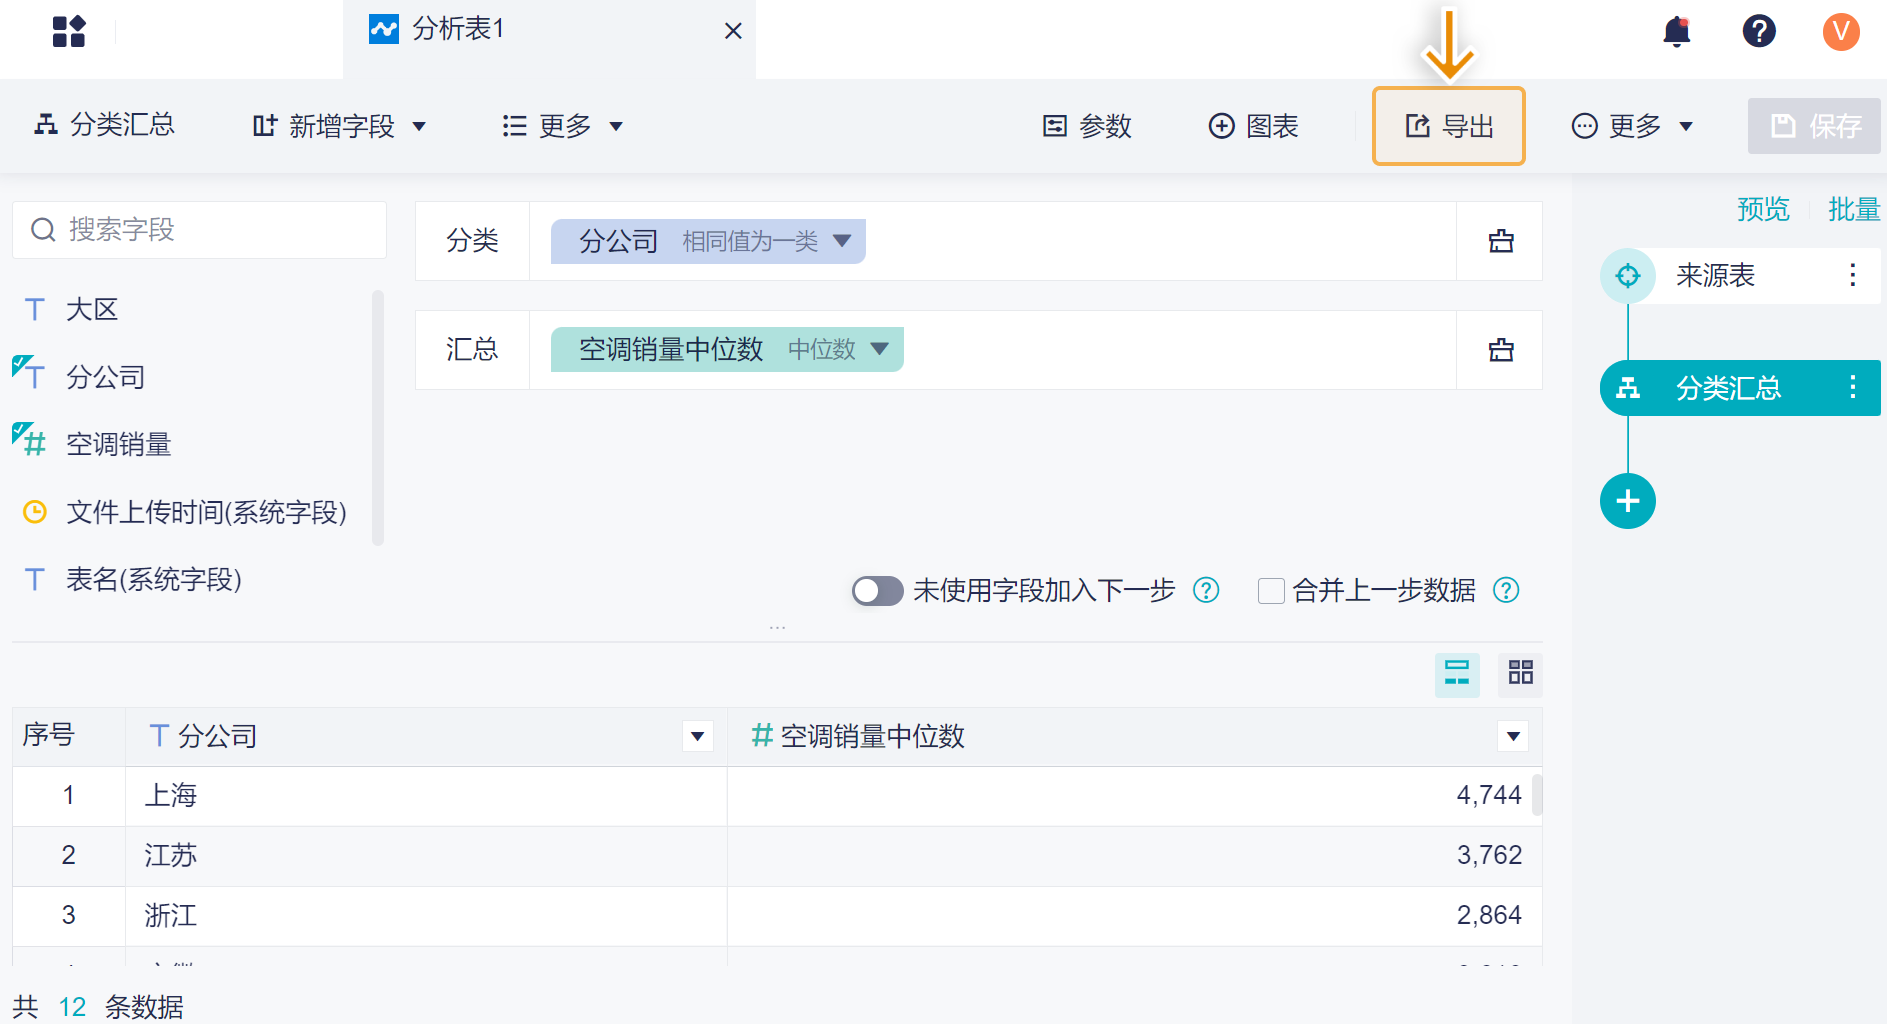Open the app grid home icon
This screenshot has height=1024, width=1887.
click(69, 31)
